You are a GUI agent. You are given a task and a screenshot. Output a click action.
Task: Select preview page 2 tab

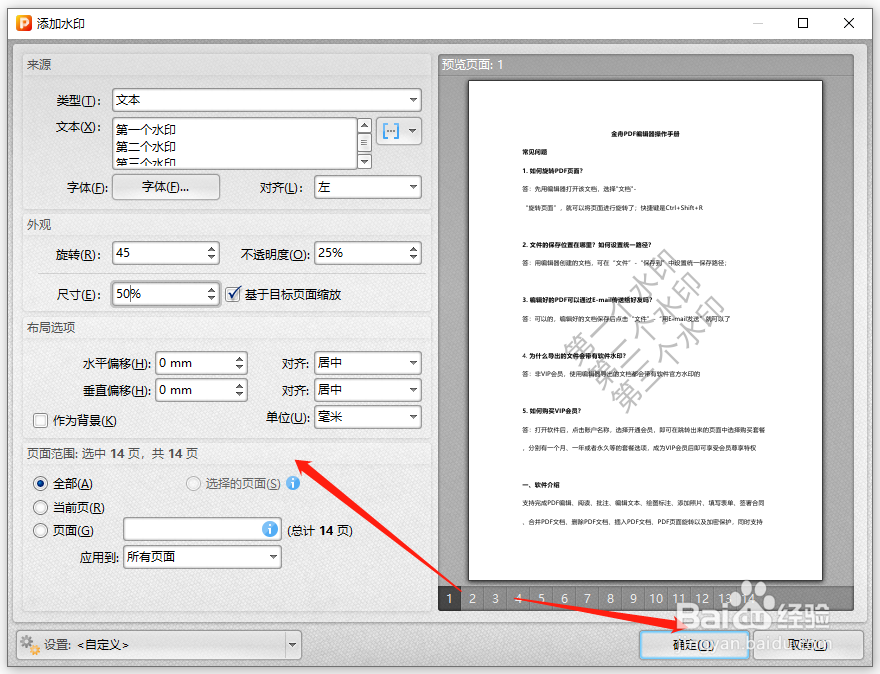473,599
